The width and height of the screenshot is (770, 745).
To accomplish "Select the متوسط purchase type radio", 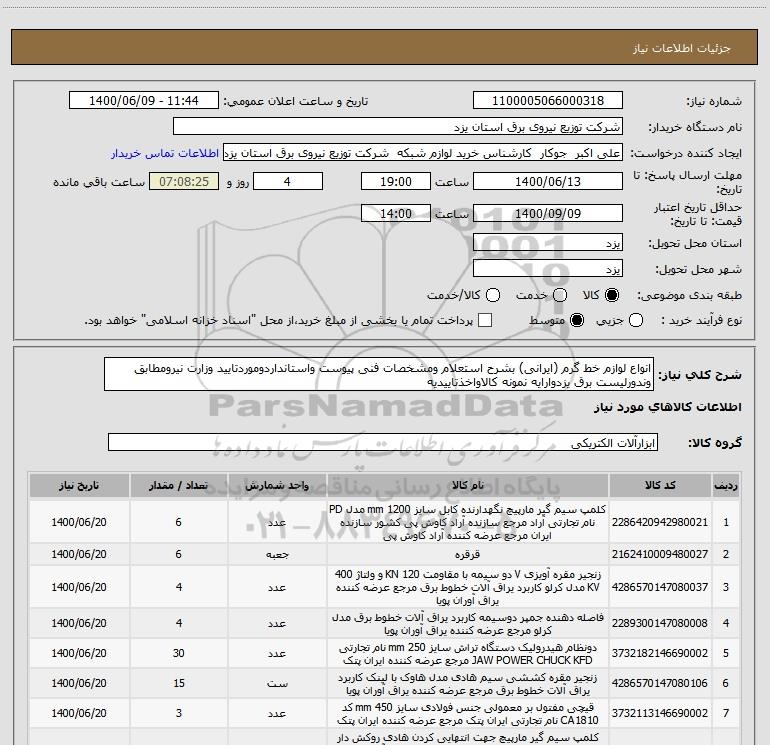I will [x=577, y=320].
